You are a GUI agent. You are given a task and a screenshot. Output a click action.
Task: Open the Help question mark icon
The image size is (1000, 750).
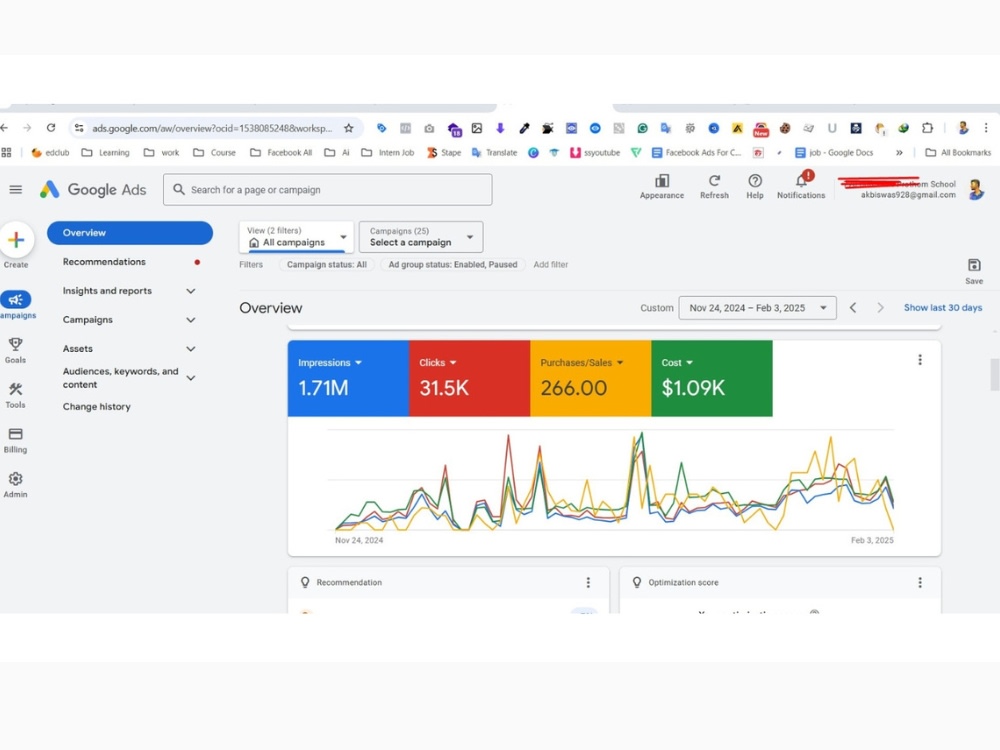(x=755, y=181)
